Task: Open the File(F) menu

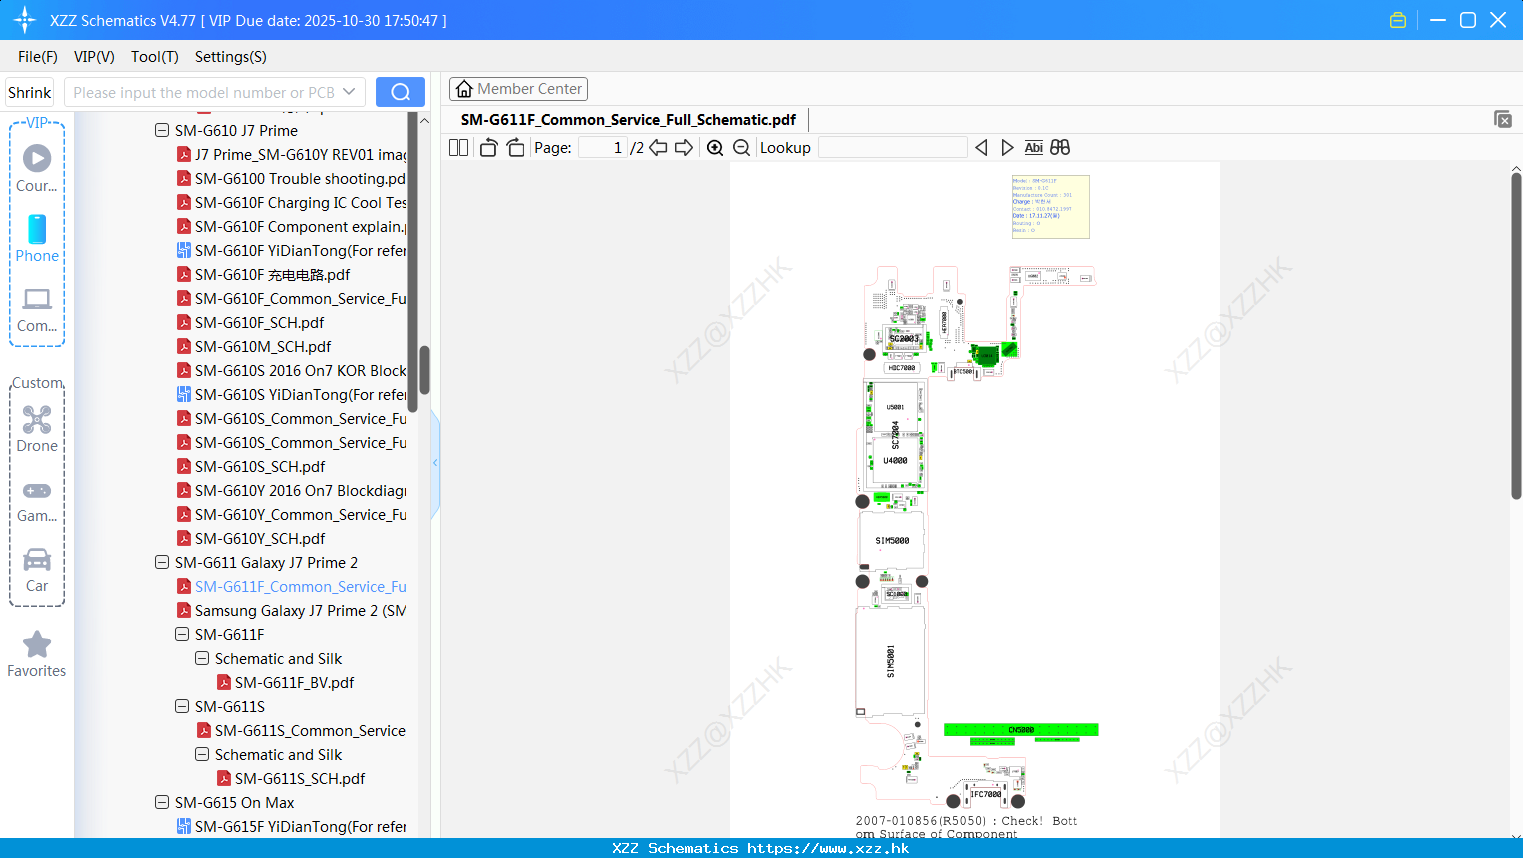Action: click(x=38, y=57)
